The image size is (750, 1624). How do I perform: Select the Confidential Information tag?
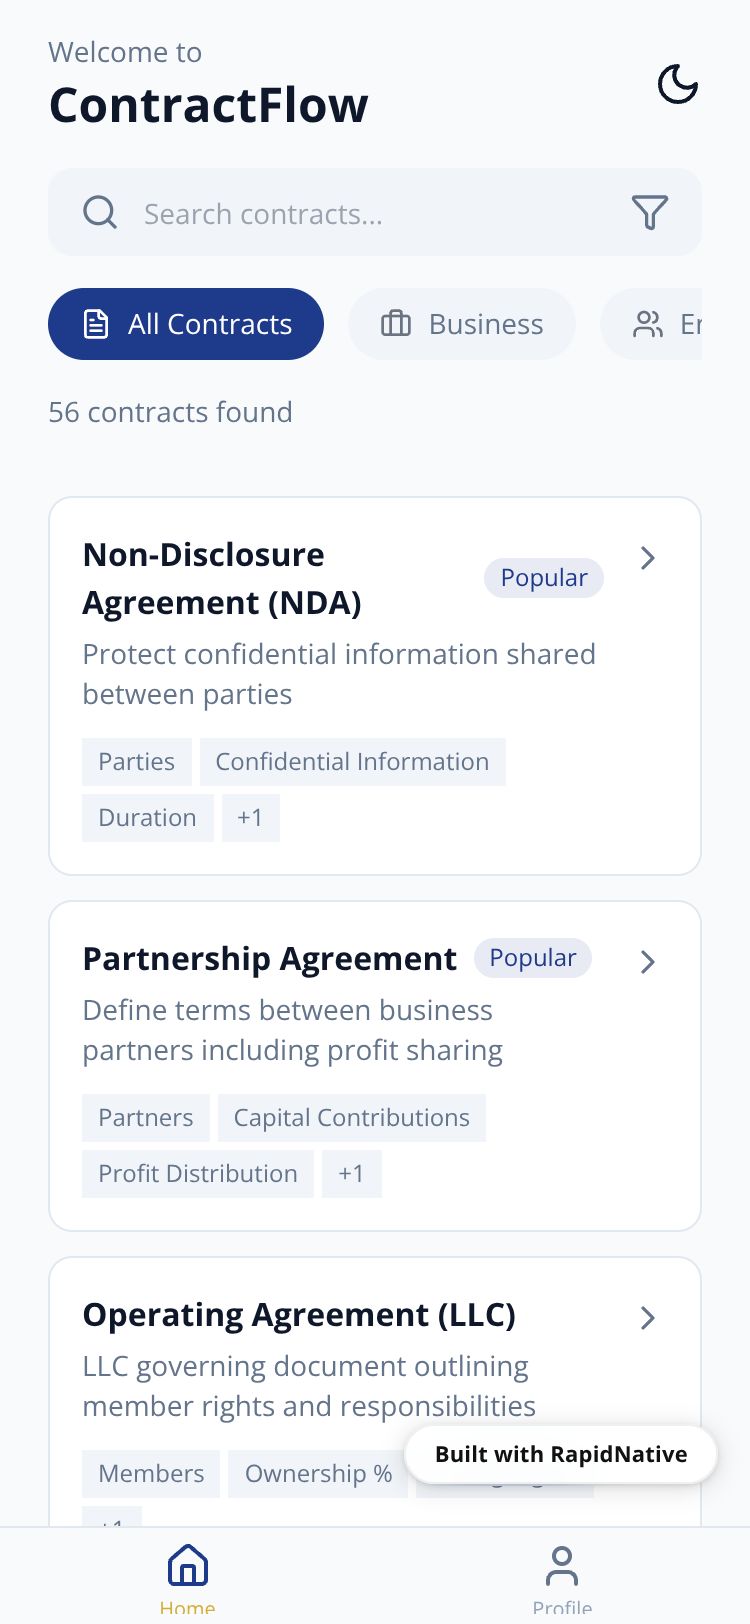click(352, 762)
